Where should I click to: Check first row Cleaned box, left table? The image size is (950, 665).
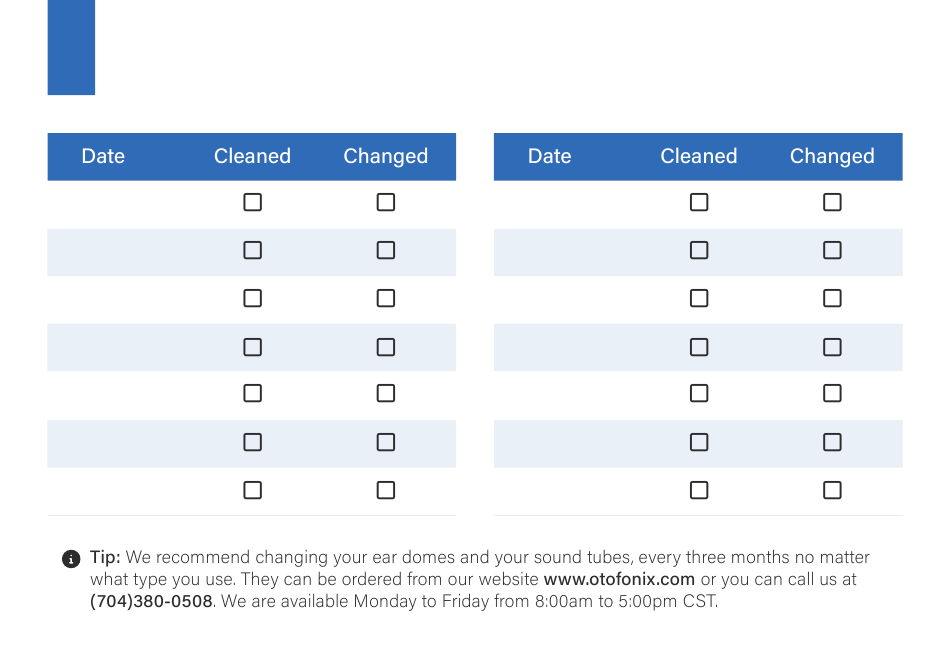click(253, 202)
